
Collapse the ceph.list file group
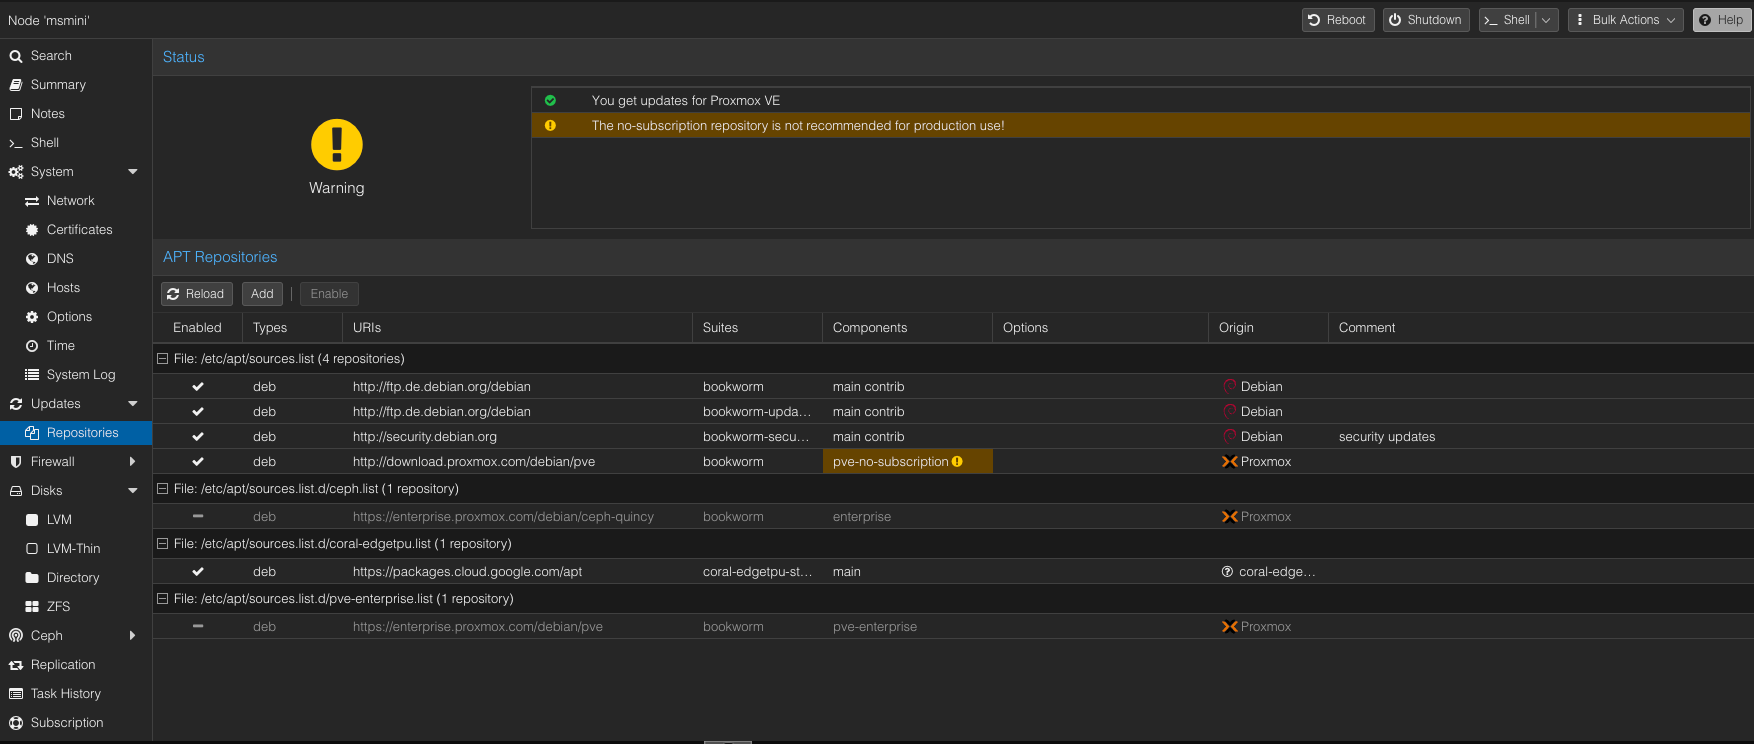coord(162,489)
